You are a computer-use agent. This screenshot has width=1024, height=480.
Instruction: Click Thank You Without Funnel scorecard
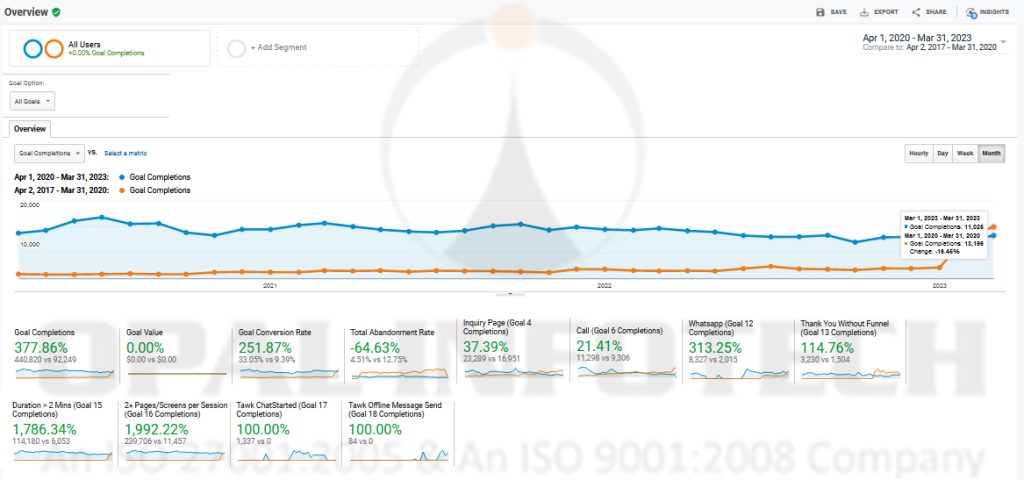click(851, 349)
